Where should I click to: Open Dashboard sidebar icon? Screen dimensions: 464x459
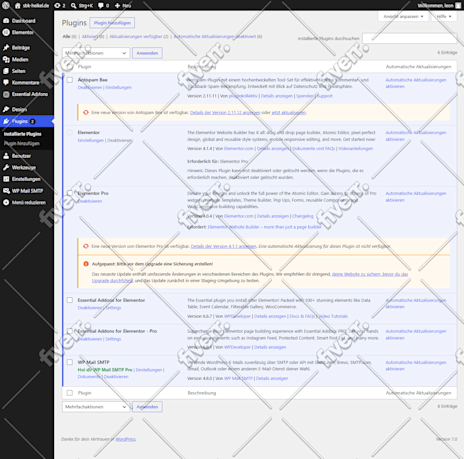click(6, 21)
